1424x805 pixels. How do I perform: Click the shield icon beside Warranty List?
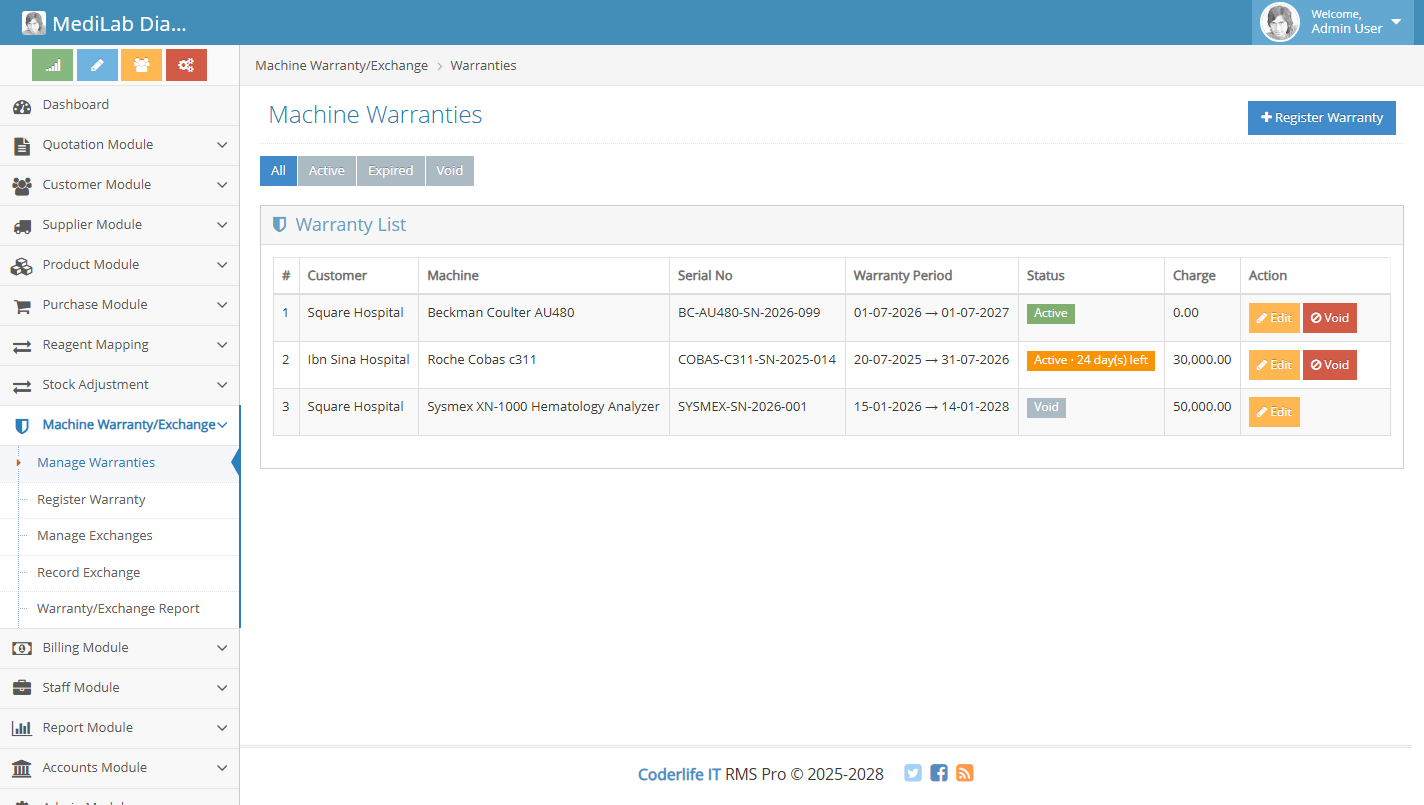(280, 225)
